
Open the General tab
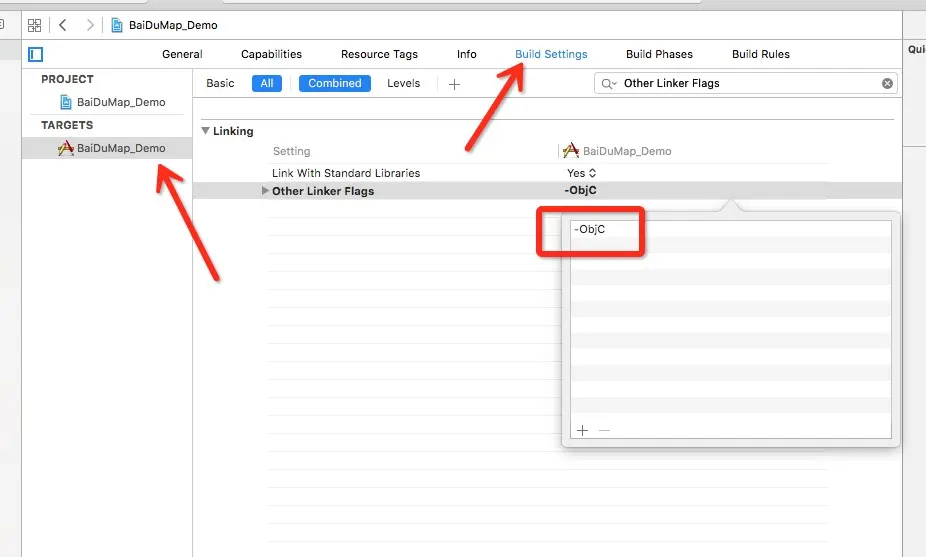pyautogui.click(x=182, y=54)
